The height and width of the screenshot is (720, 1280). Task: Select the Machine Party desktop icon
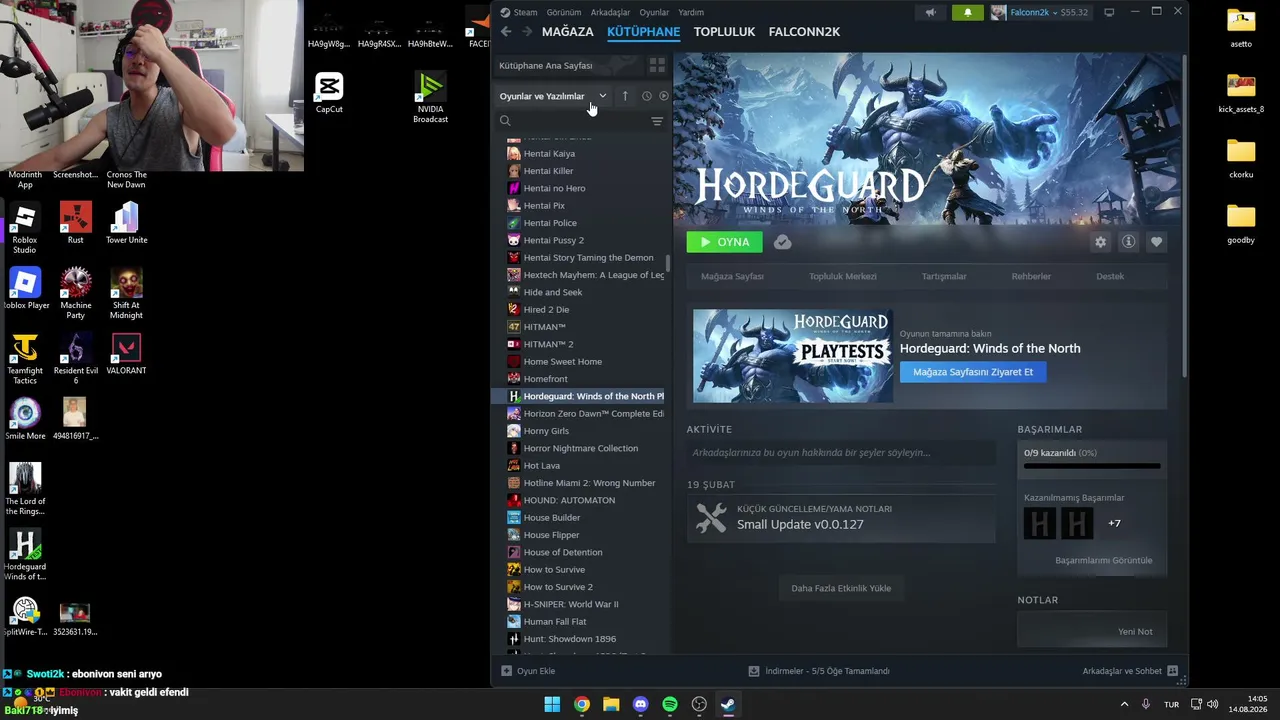[76, 293]
